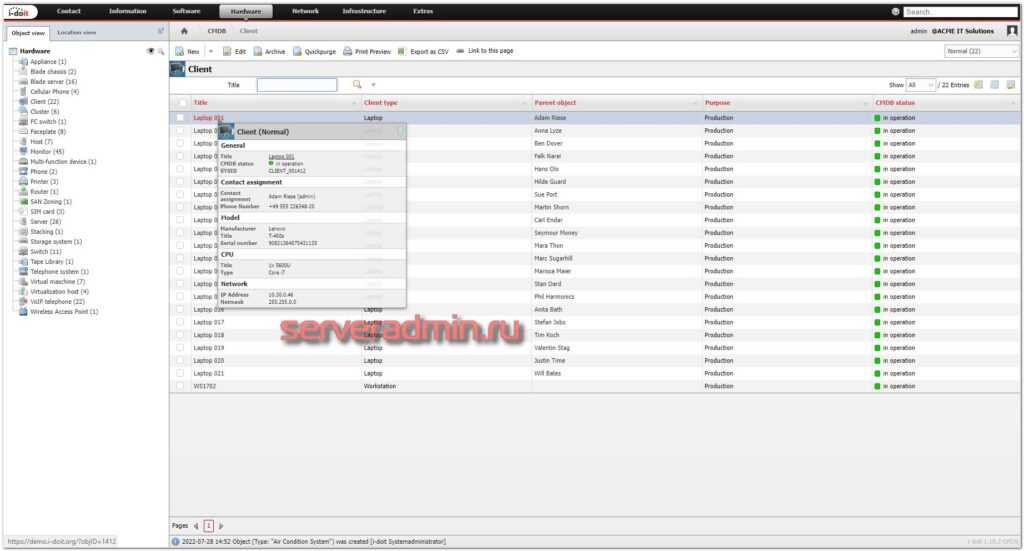Screen dimensions: 1024x551
Task: Click the Title filter input field
Action: click(297, 85)
